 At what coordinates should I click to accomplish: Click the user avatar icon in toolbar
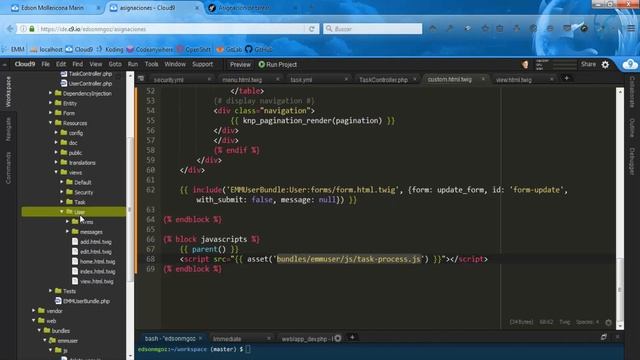pyautogui.click(x=525, y=64)
